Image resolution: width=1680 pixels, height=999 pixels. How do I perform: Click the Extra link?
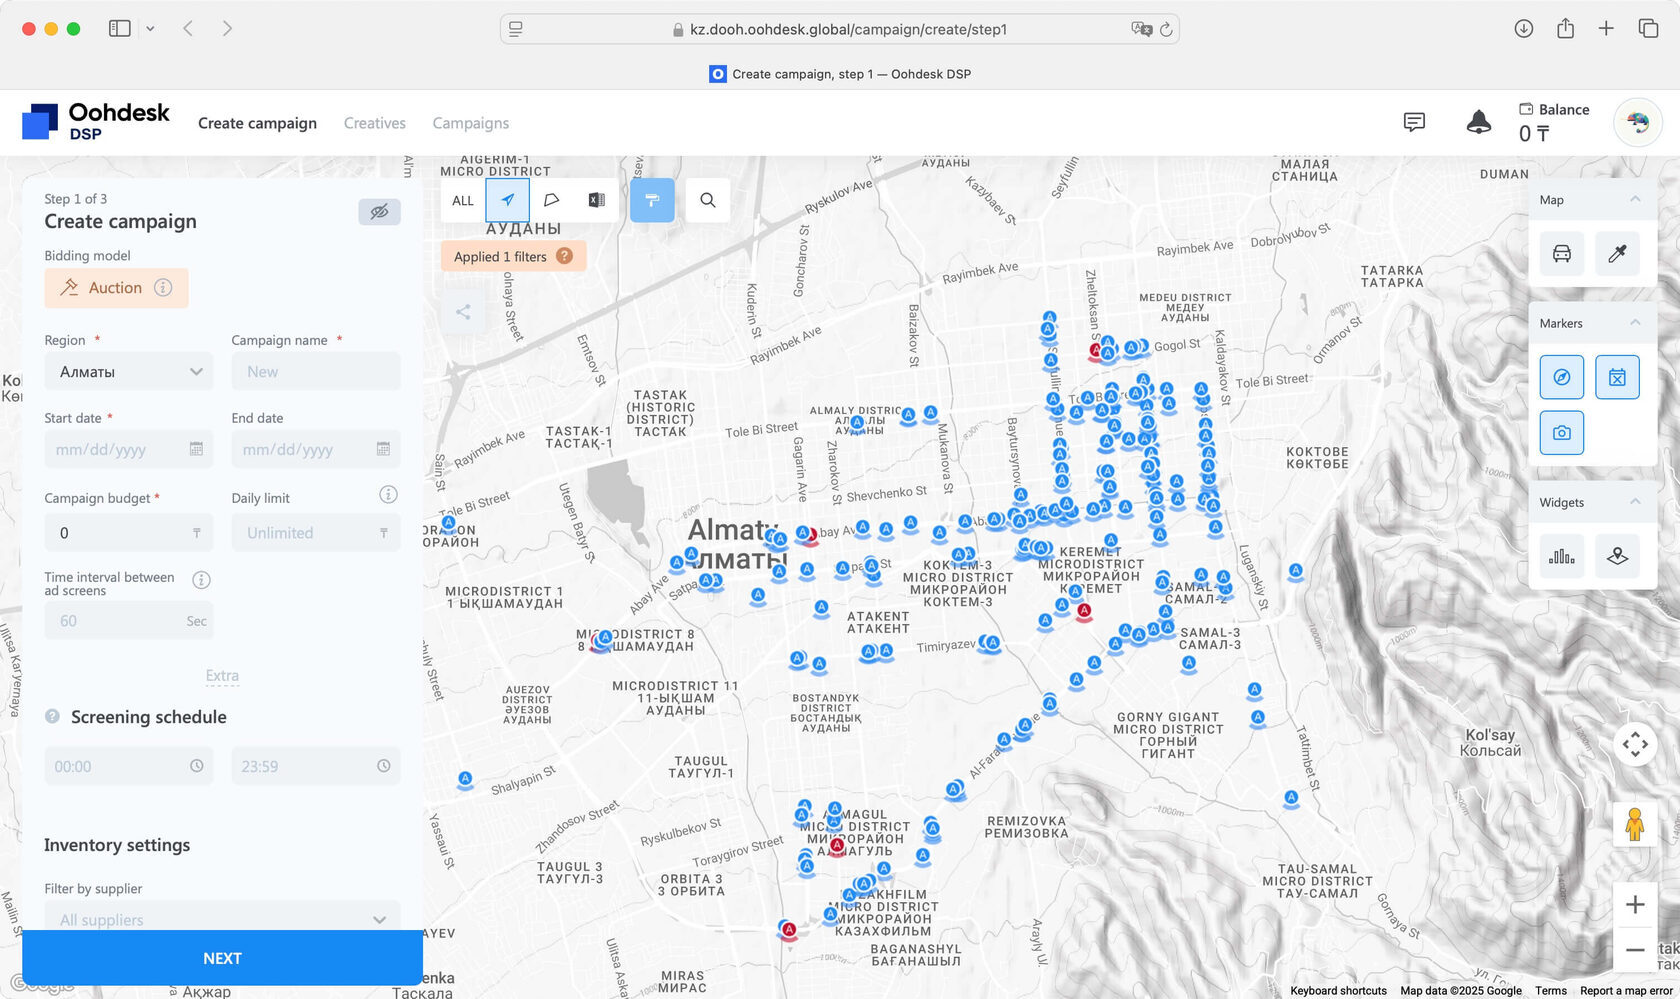click(x=222, y=676)
